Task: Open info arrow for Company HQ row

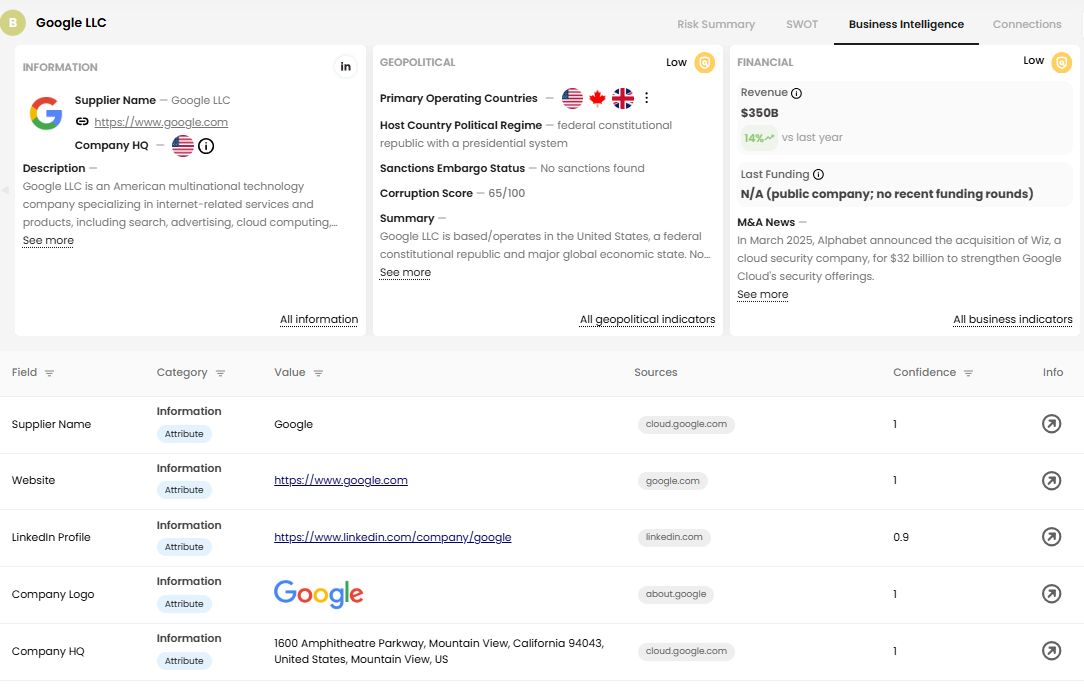Action: click(x=1051, y=651)
